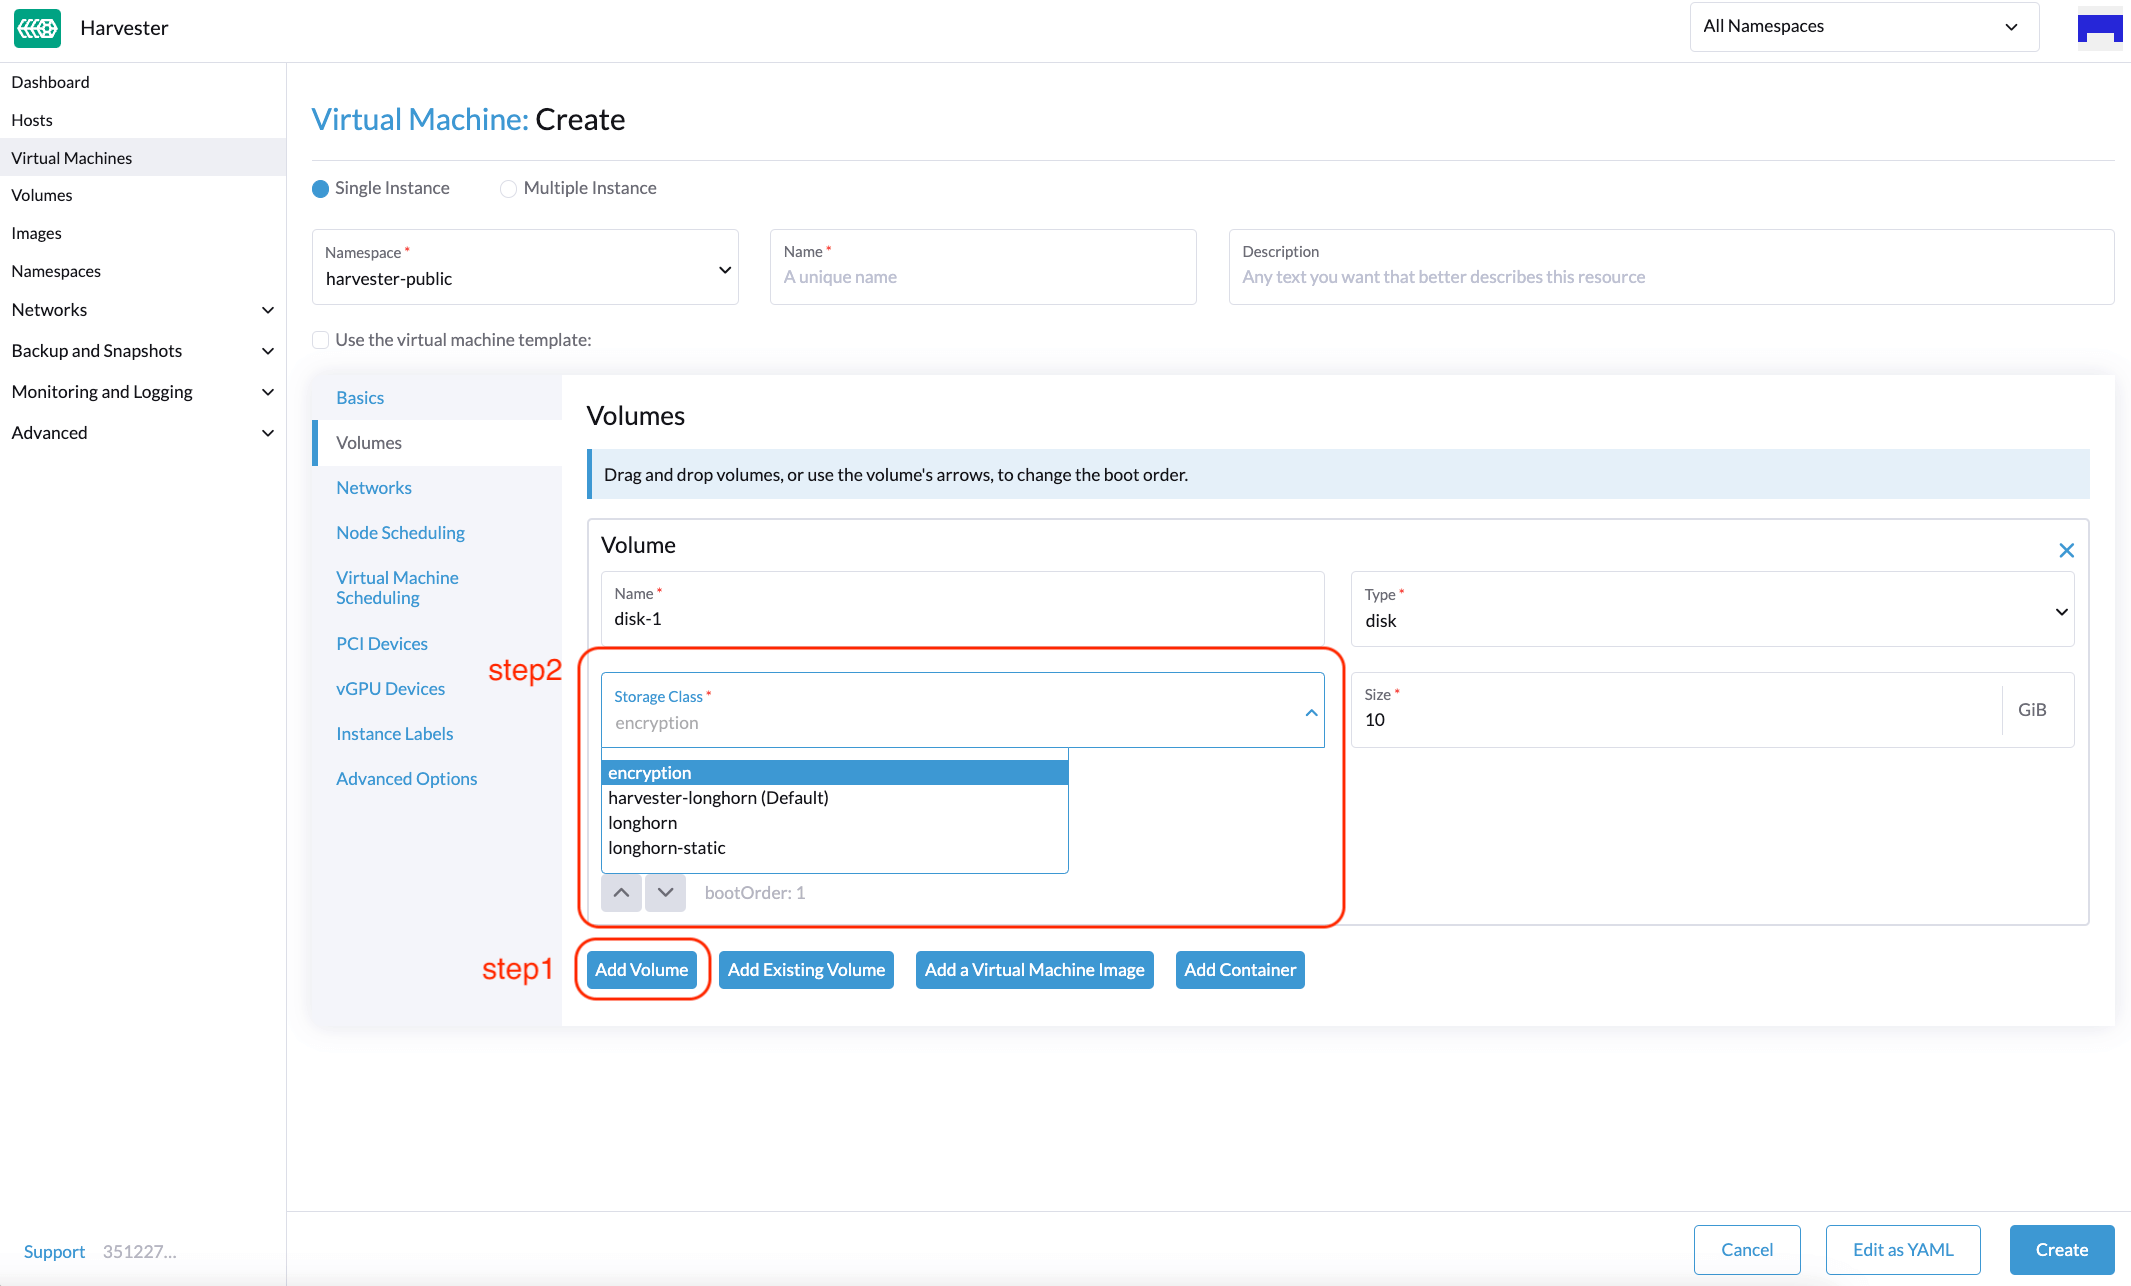This screenshot has height=1286, width=2131.
Task: Click the Volumes sidebar menu icon
Action: click(41, 195)
